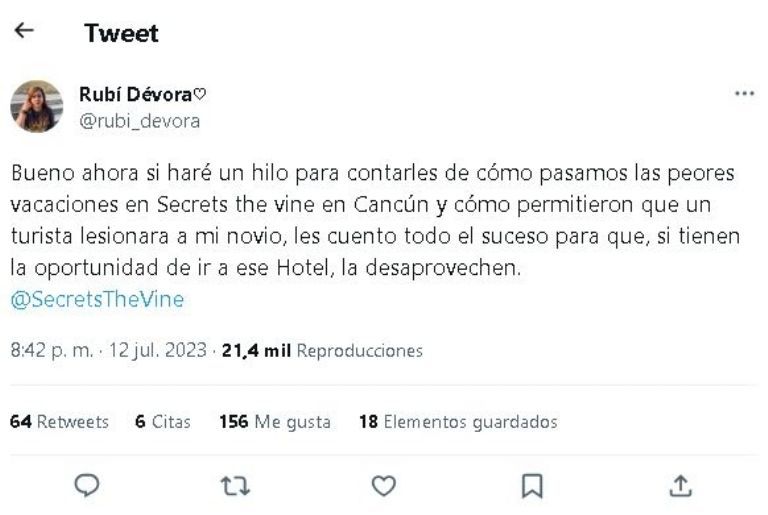
Task: Open the @SecretsTheVine mention
Action: [97, 299]
